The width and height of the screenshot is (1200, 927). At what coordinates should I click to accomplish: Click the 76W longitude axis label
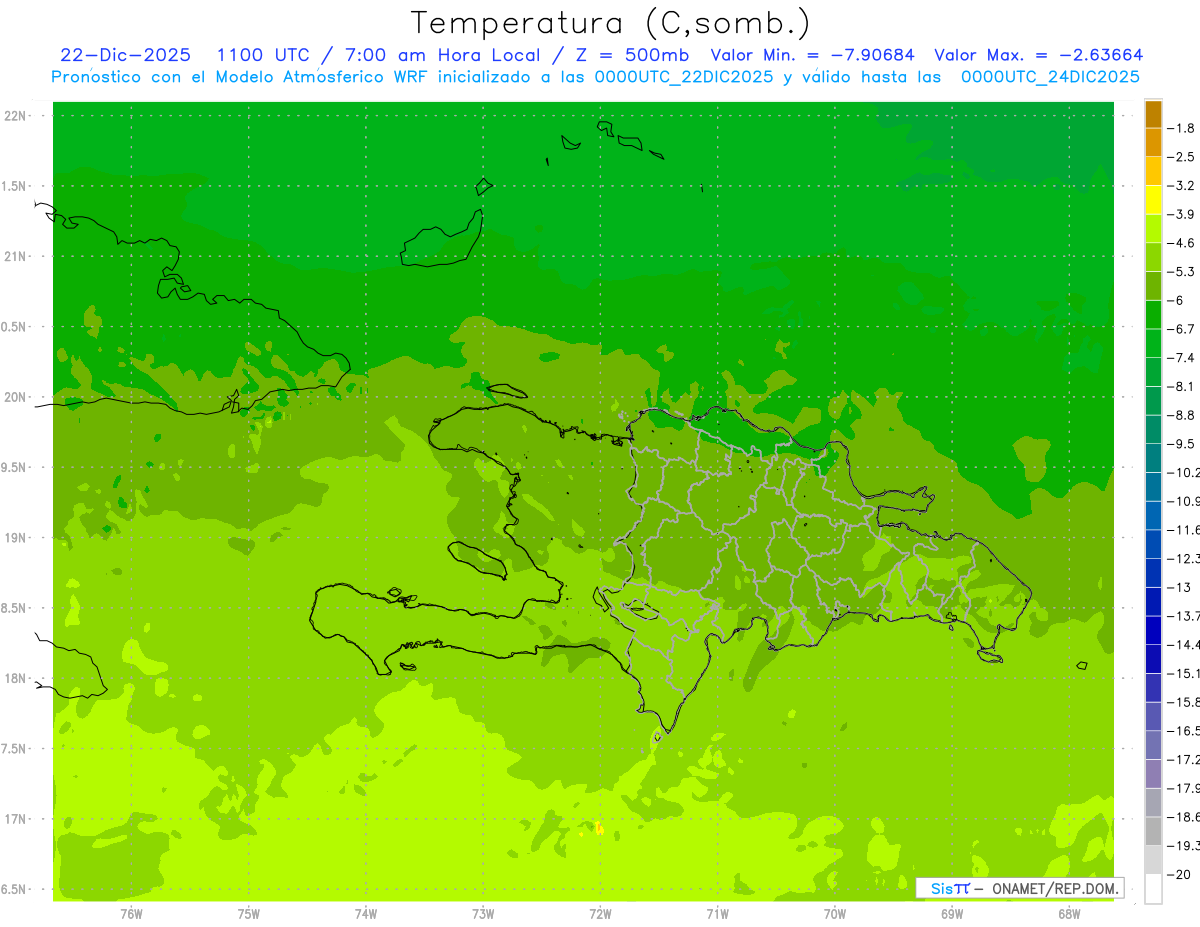(x=131, y=913)
